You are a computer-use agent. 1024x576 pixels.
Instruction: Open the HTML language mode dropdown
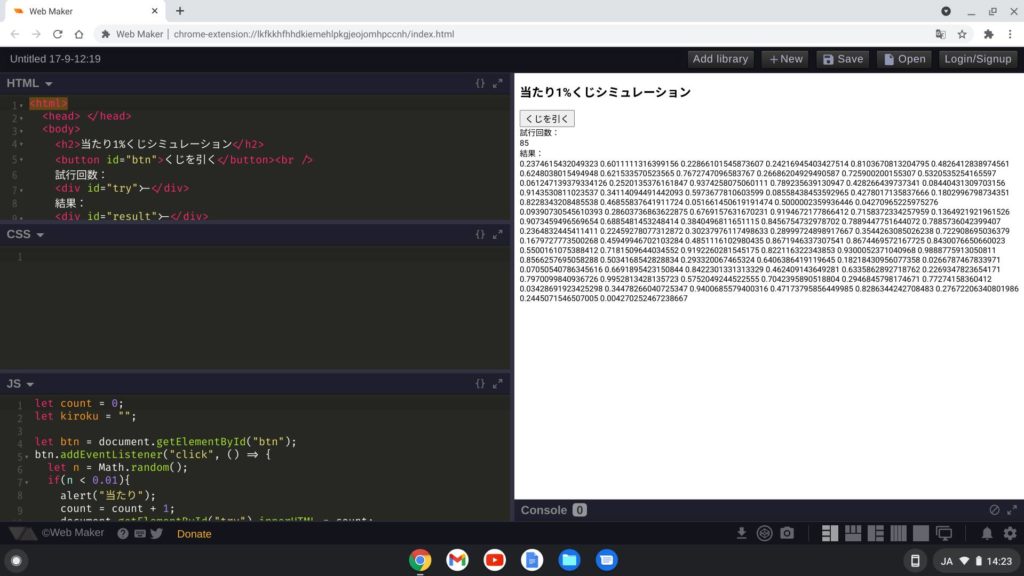[x=29, y=84]
